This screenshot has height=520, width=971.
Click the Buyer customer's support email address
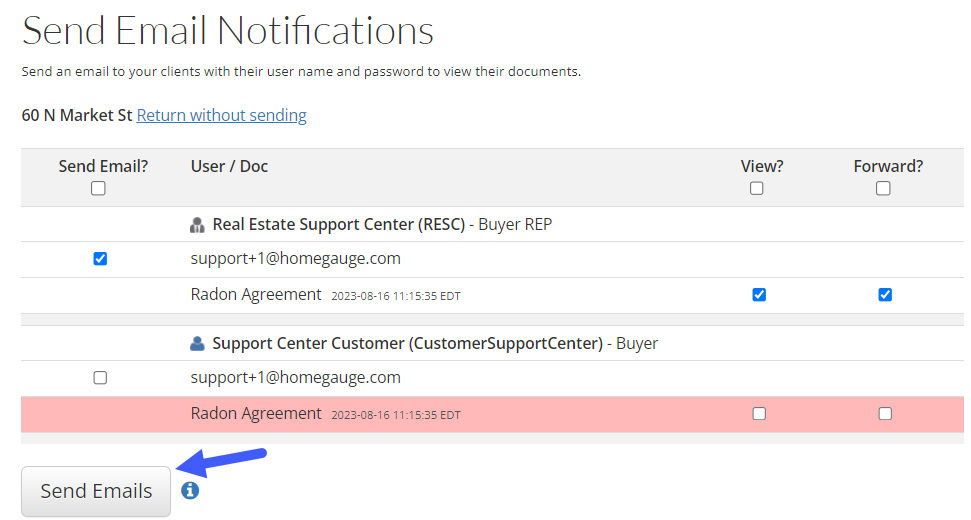click(295, 377)
